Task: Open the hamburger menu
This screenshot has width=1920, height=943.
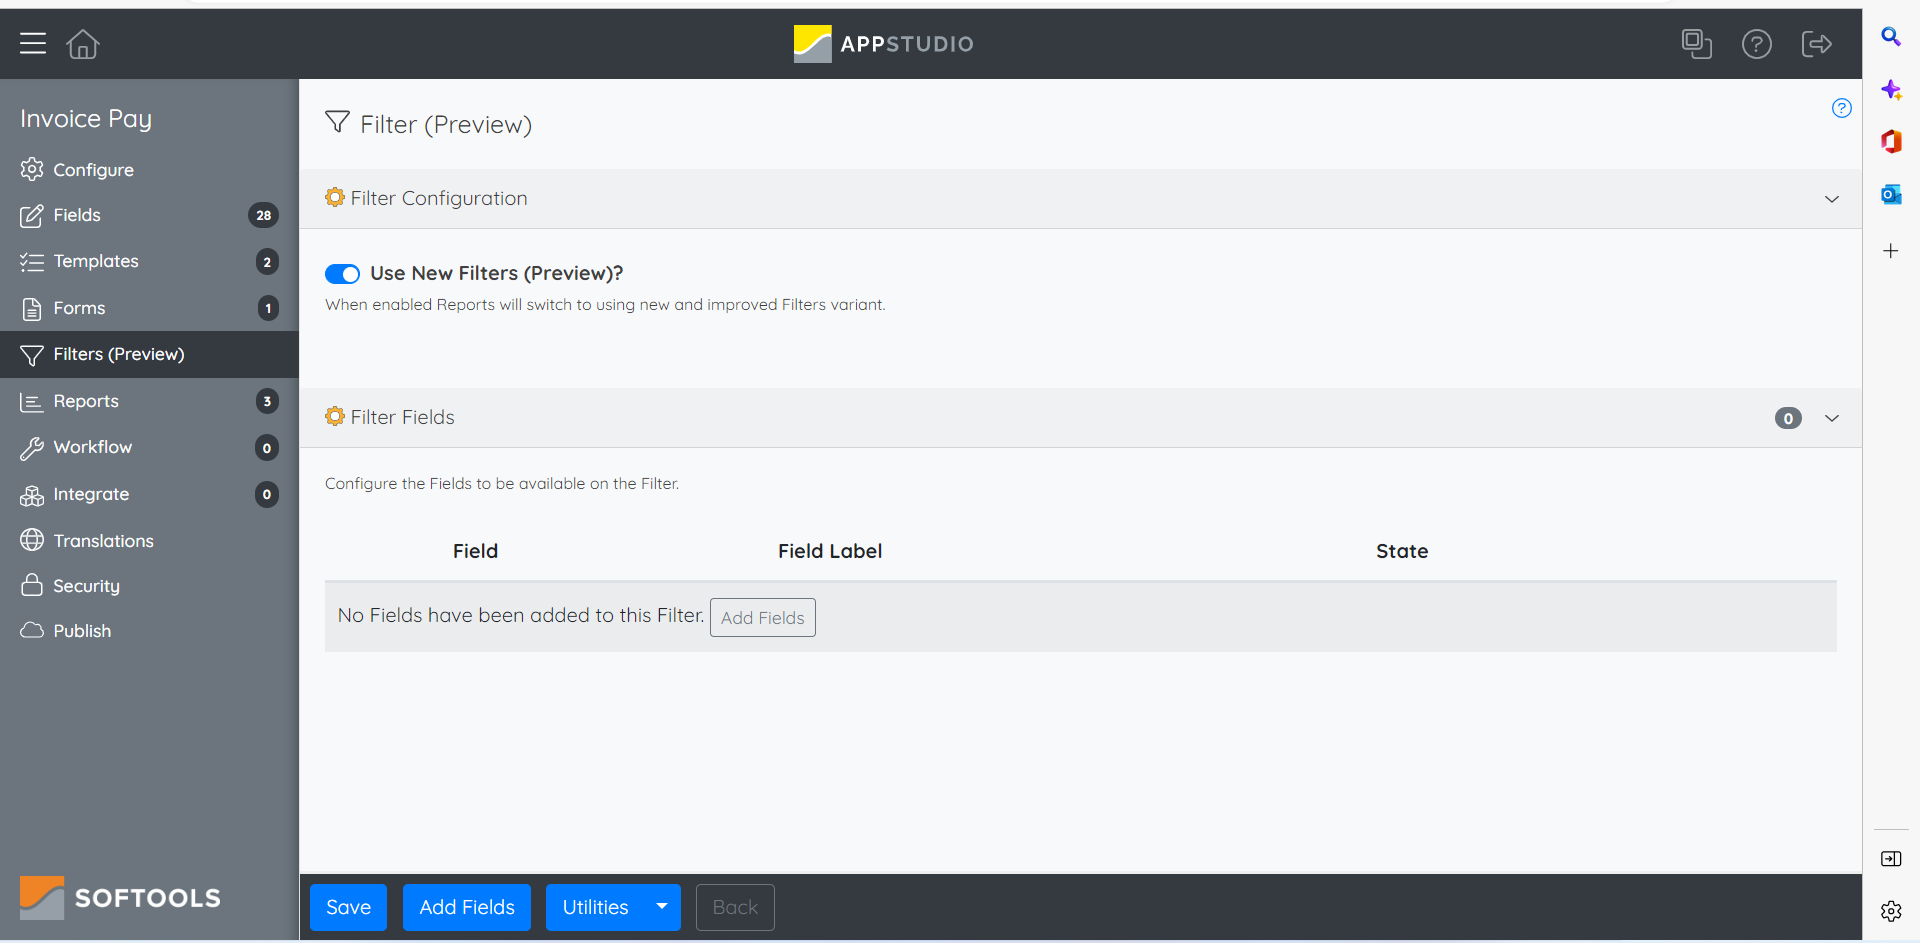Action: (33, 43)
